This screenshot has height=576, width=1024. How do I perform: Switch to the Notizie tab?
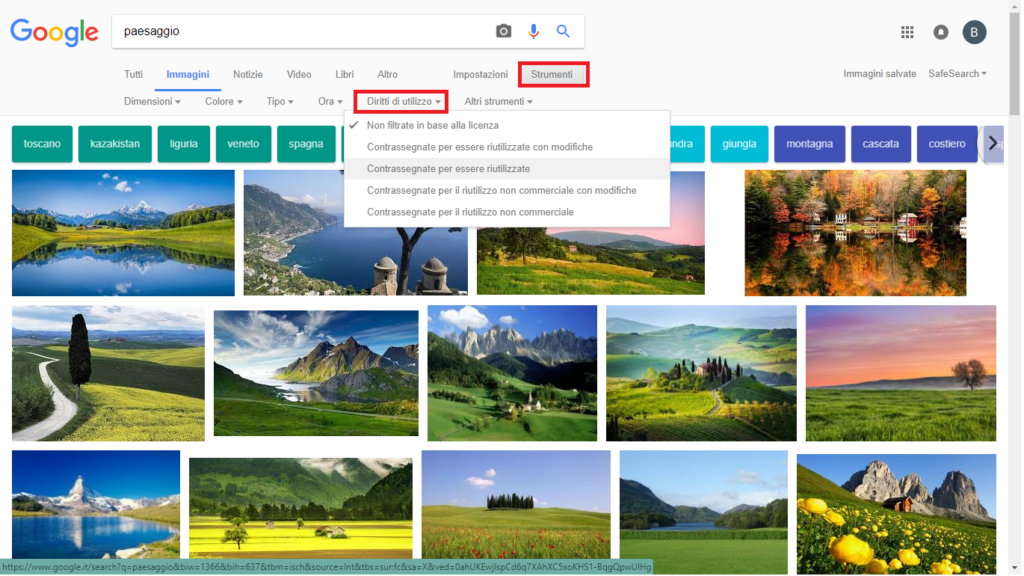[x=248, y=74]
